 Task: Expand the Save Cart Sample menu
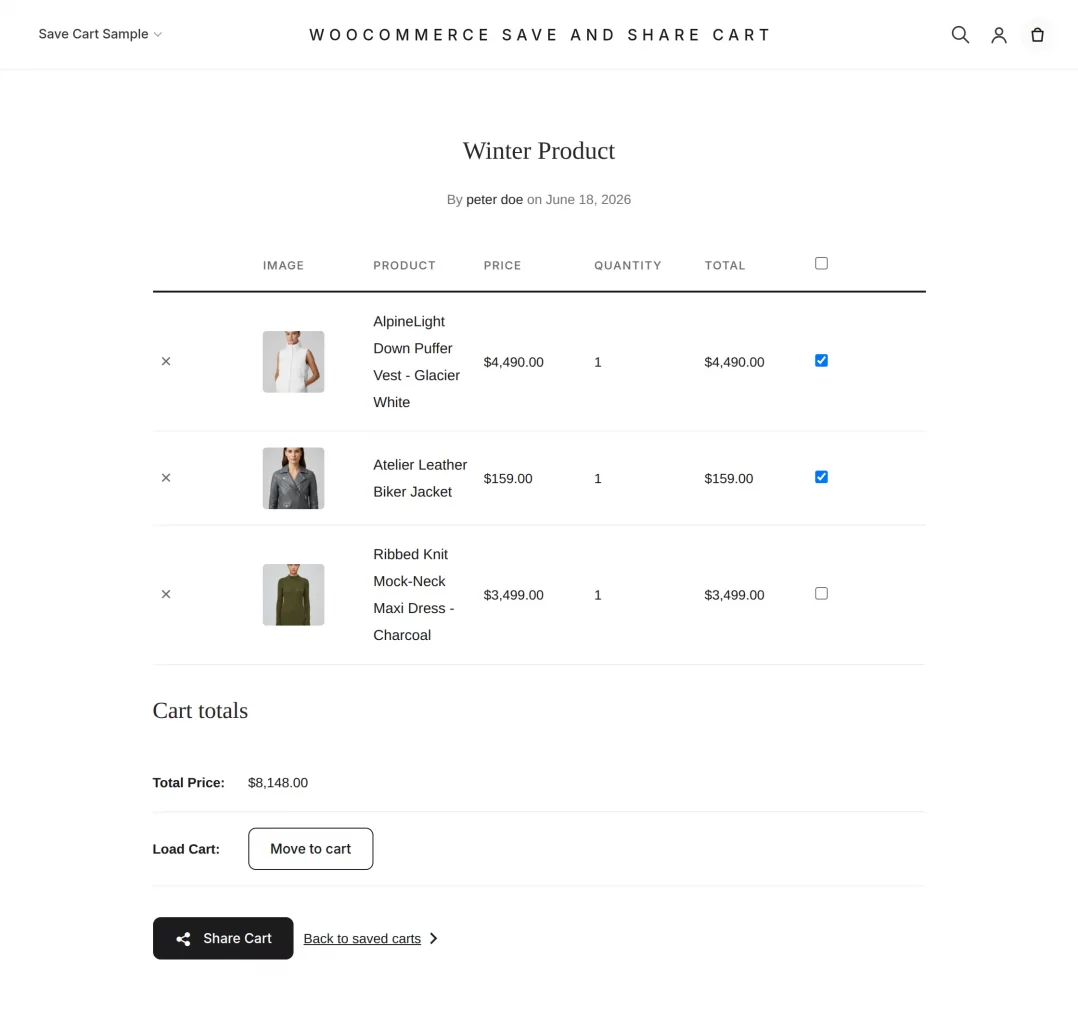click(100, 34)
